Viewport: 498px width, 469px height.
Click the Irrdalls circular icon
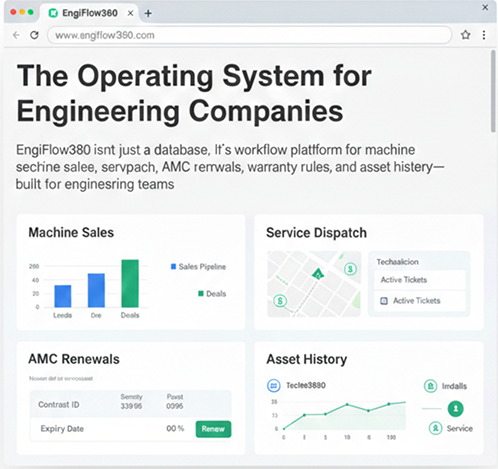point(430,386)
